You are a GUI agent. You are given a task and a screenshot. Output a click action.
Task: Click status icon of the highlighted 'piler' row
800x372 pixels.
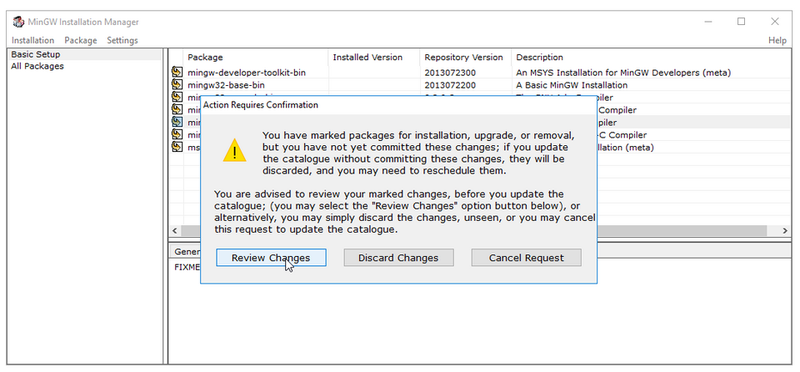[177, 121]
